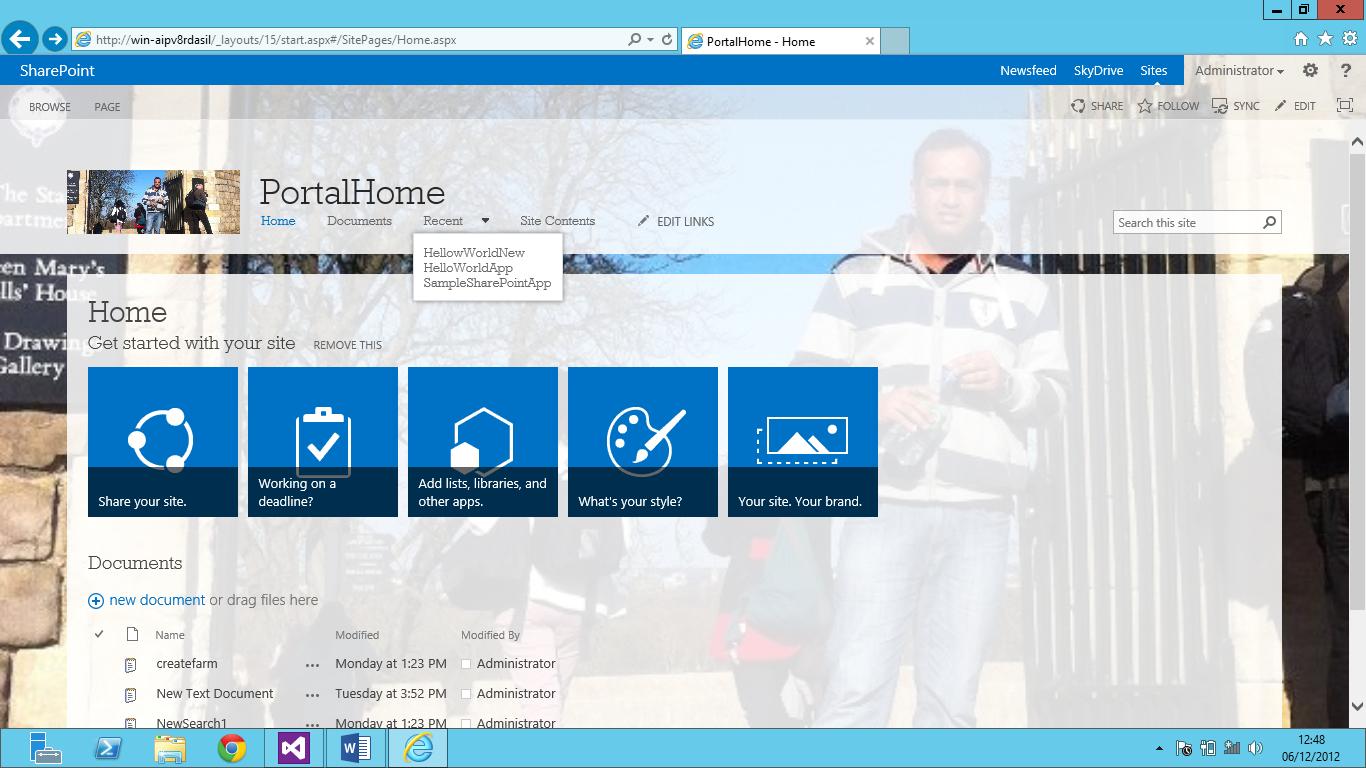
Task: Open browser favorites star
Action: pyautogui.click(x=1325, y=39)
